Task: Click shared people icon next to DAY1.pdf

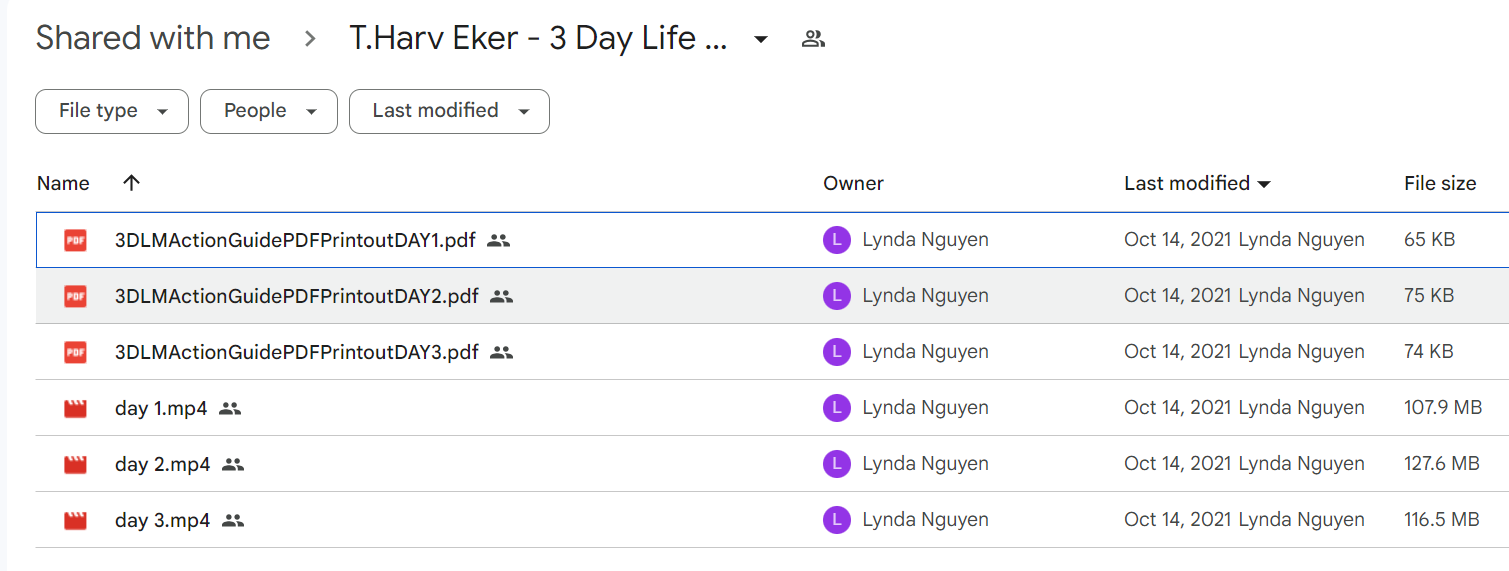Action: click(498, 240)
